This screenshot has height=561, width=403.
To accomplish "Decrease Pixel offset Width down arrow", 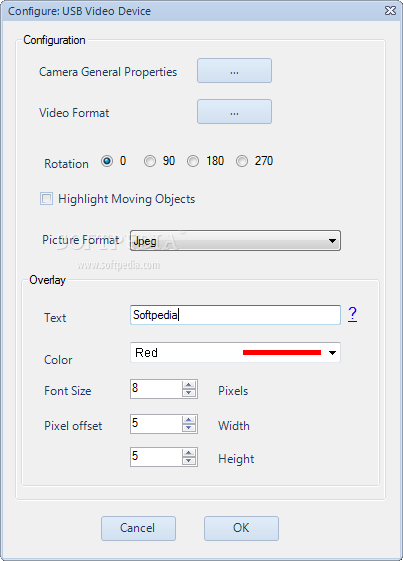I will point(189,428).
